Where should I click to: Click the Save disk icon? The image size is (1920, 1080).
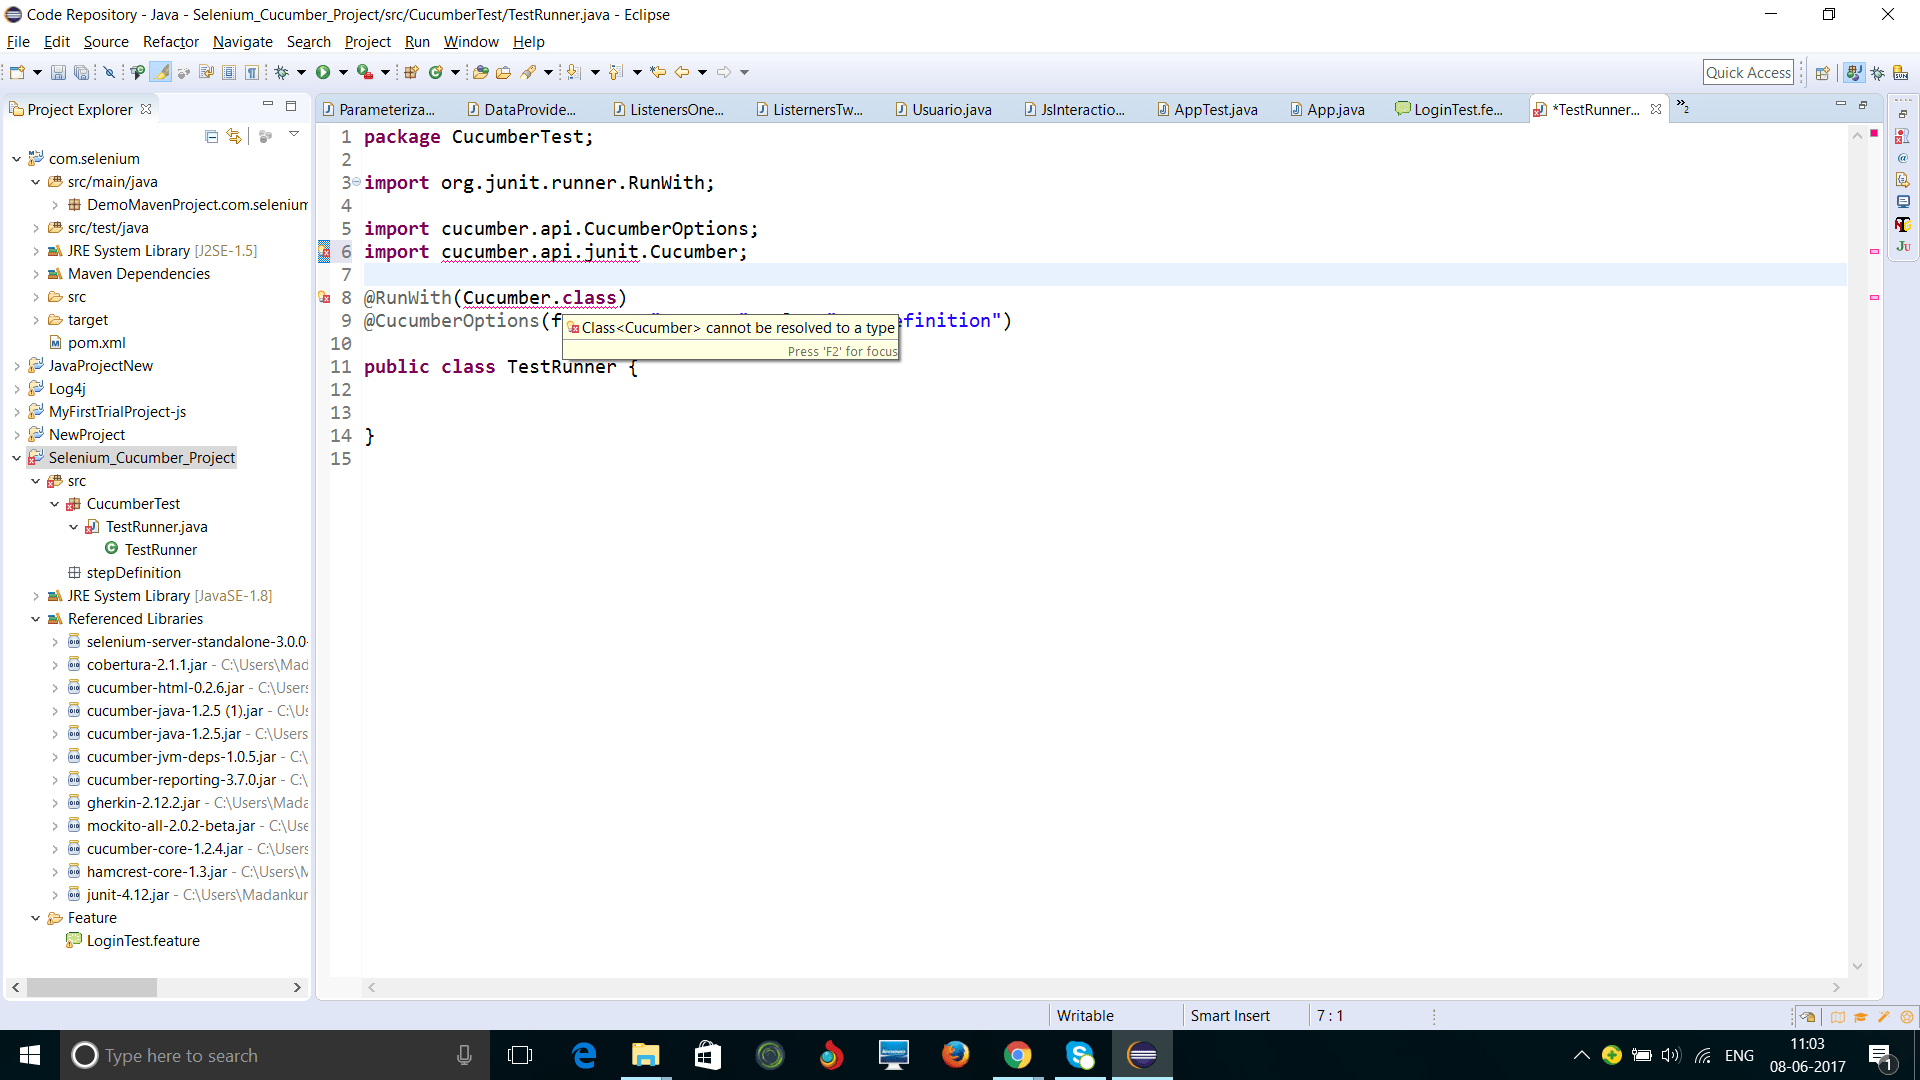click(58, 72)
